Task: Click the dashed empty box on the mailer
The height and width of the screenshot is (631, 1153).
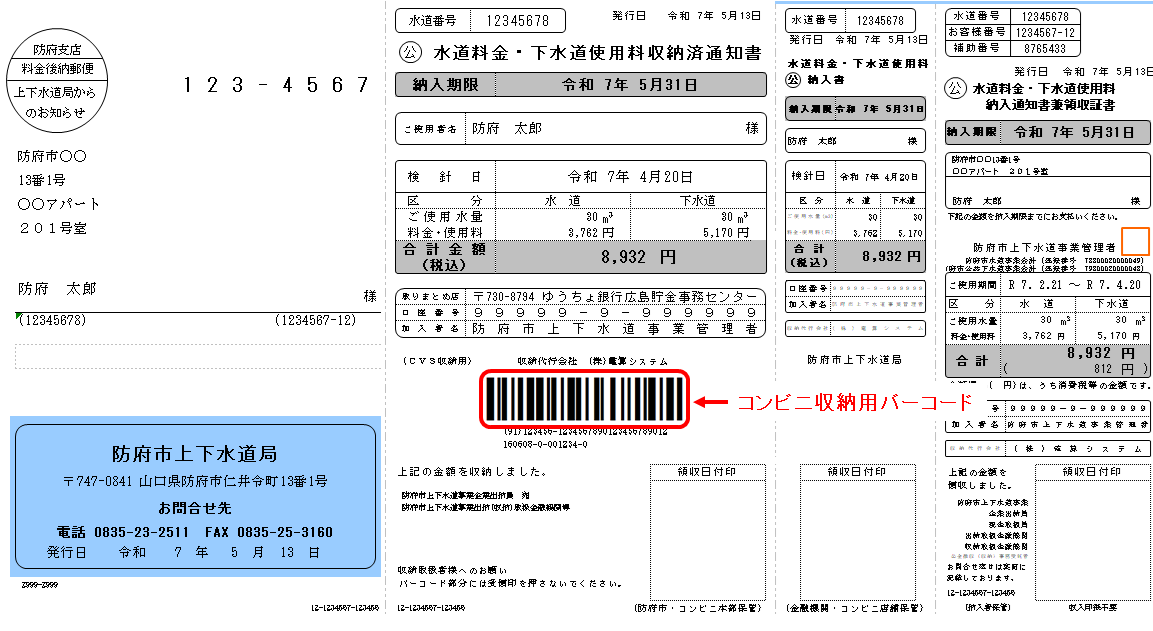Action: pyautogui.click(x=198, y=356)
